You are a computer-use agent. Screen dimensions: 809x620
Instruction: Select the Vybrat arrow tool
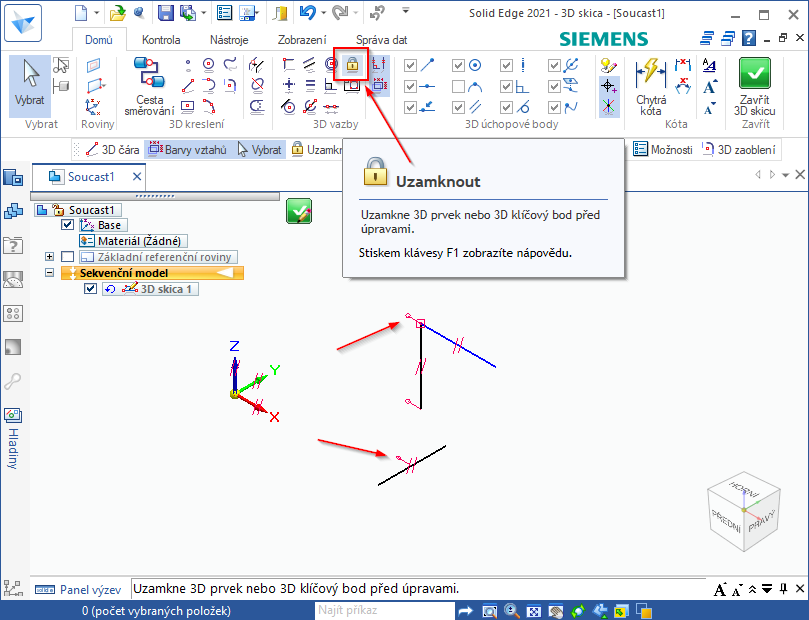coord(30,84)
